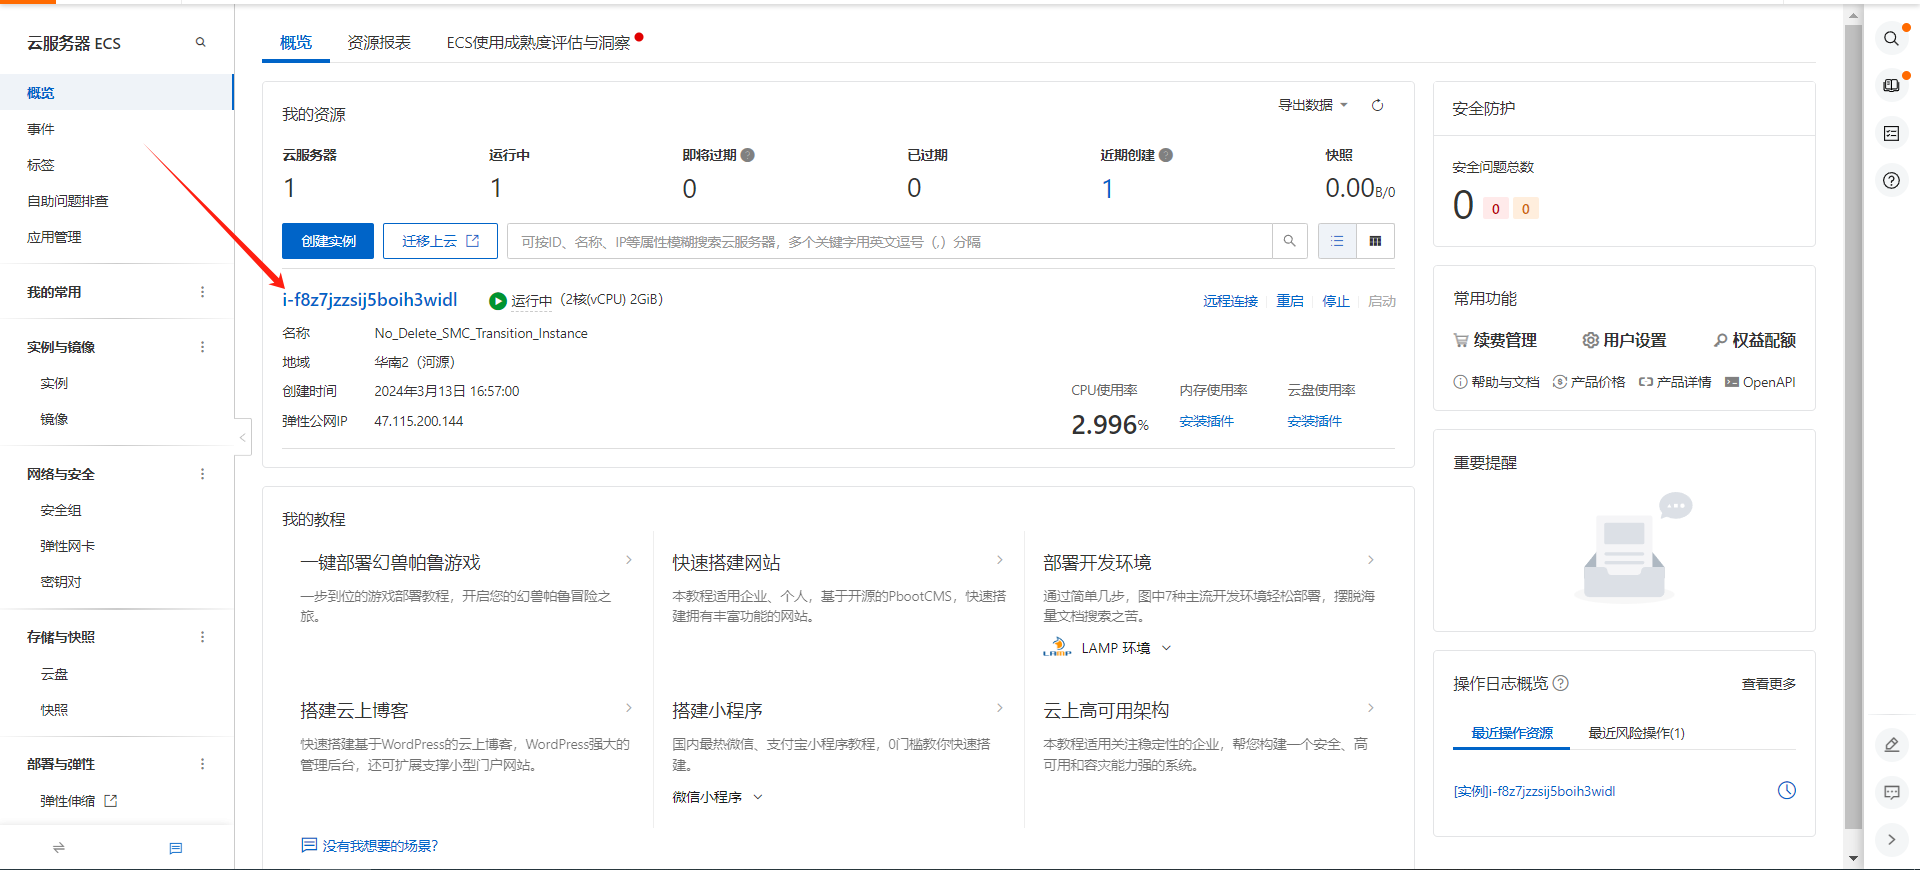Screen dimensions: 1920x870
Task: Switch to the 概览 tab
Action: pos(296,42)
